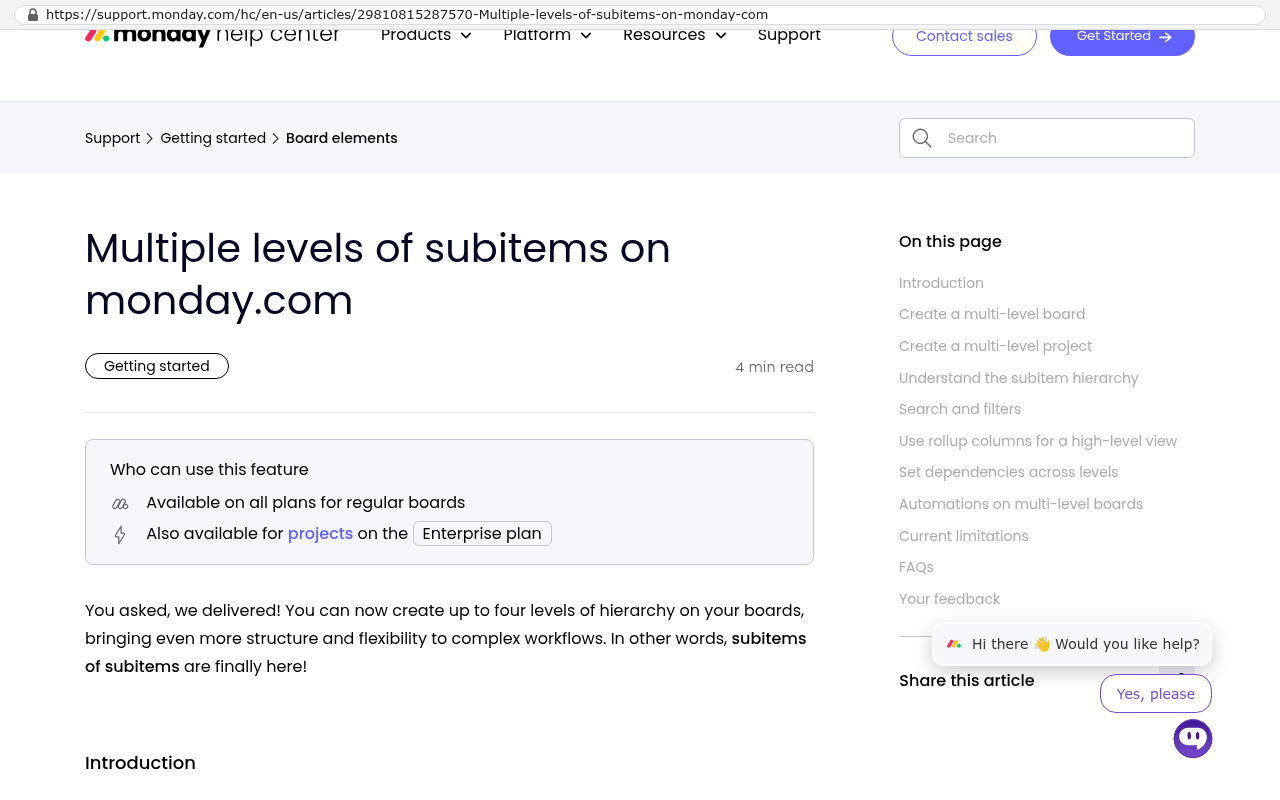Click the article title heading
Screen dimensions: 1280x800
[x=378, y=274]
